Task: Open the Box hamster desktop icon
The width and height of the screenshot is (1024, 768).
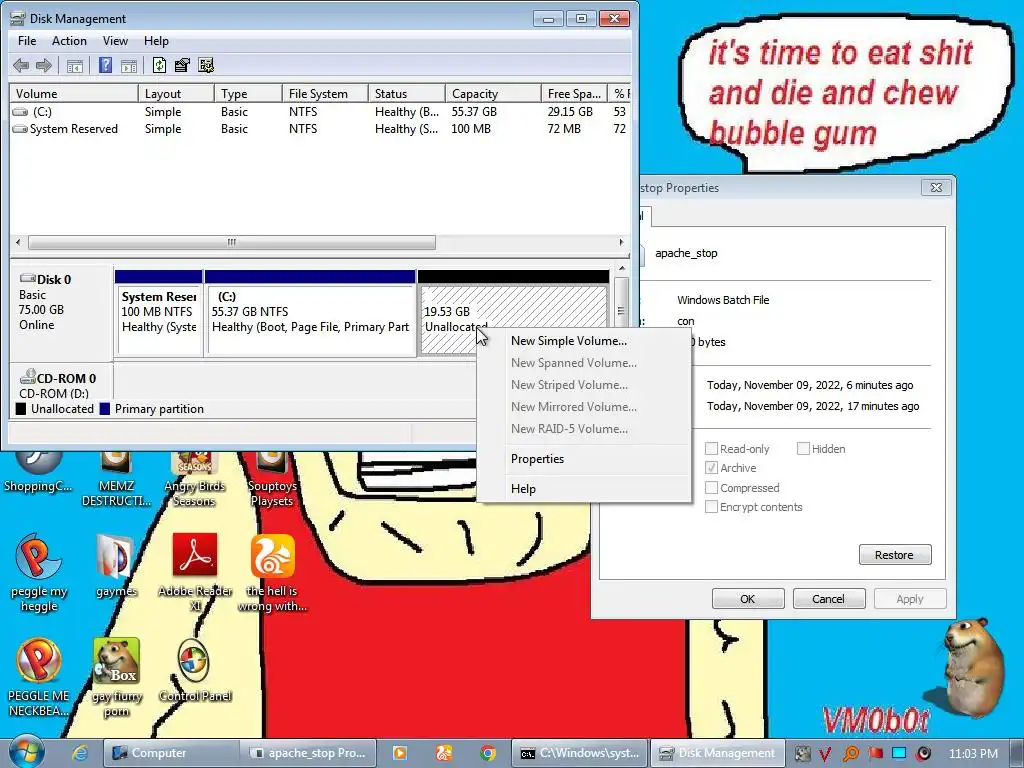Action: coord(116,677)
